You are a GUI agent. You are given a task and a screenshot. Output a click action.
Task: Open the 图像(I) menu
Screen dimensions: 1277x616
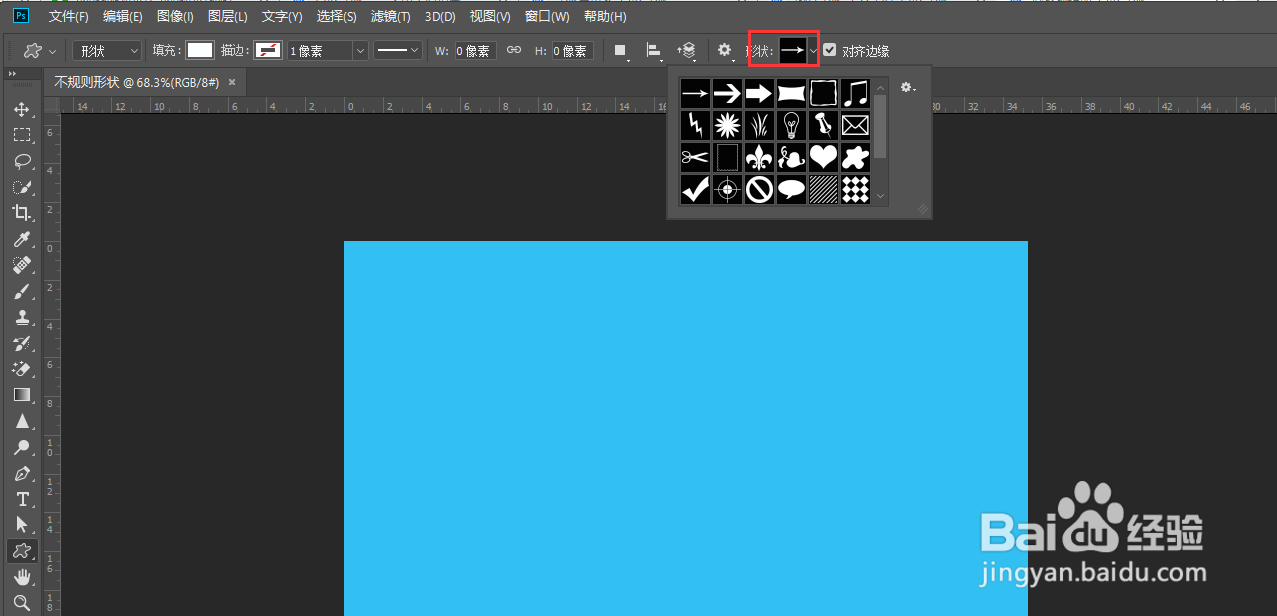pyautogui.click(x=175, y=16)
